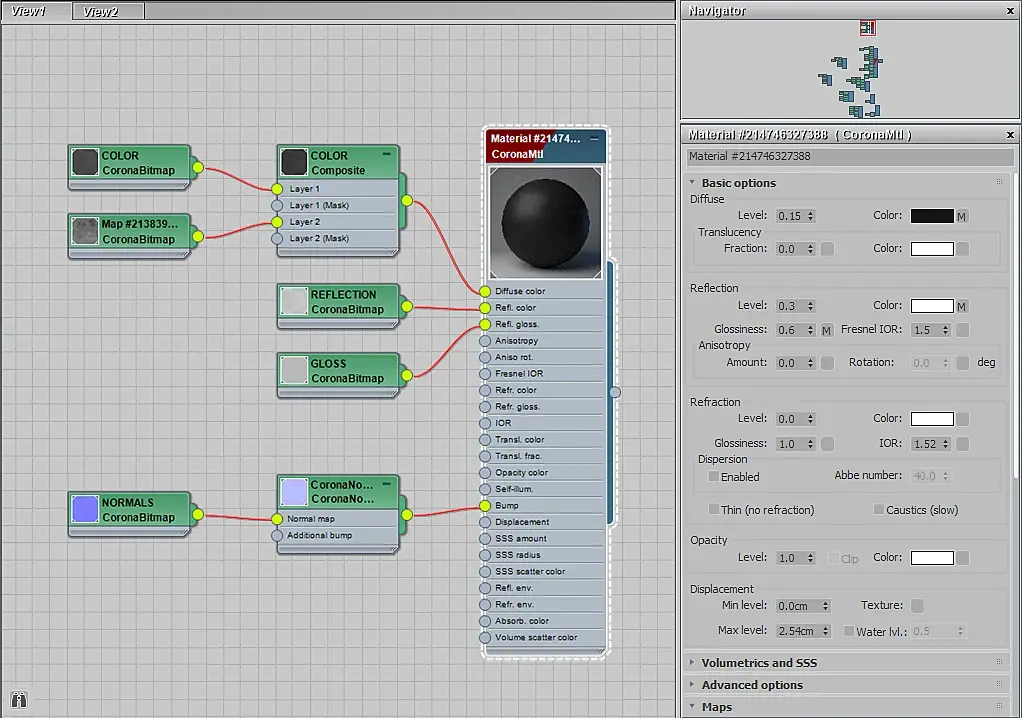The image size is (1022, 718).
Task: Collapse the COLOR Composite node
Action: tap(387, 155)
